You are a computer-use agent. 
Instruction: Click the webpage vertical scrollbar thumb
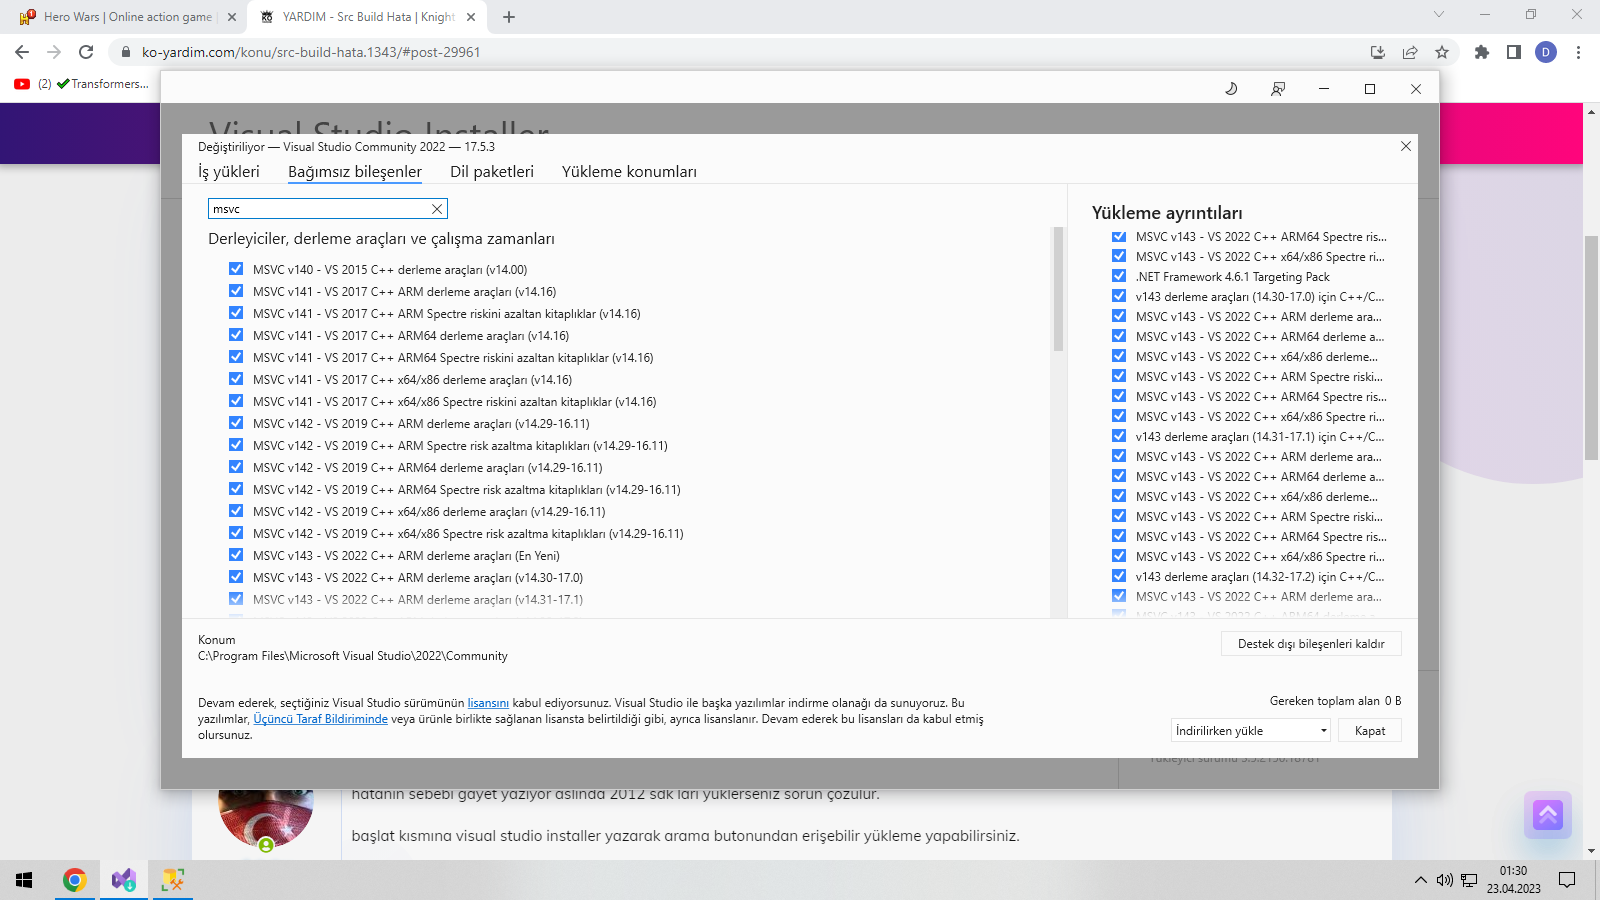coord(1592,350)
